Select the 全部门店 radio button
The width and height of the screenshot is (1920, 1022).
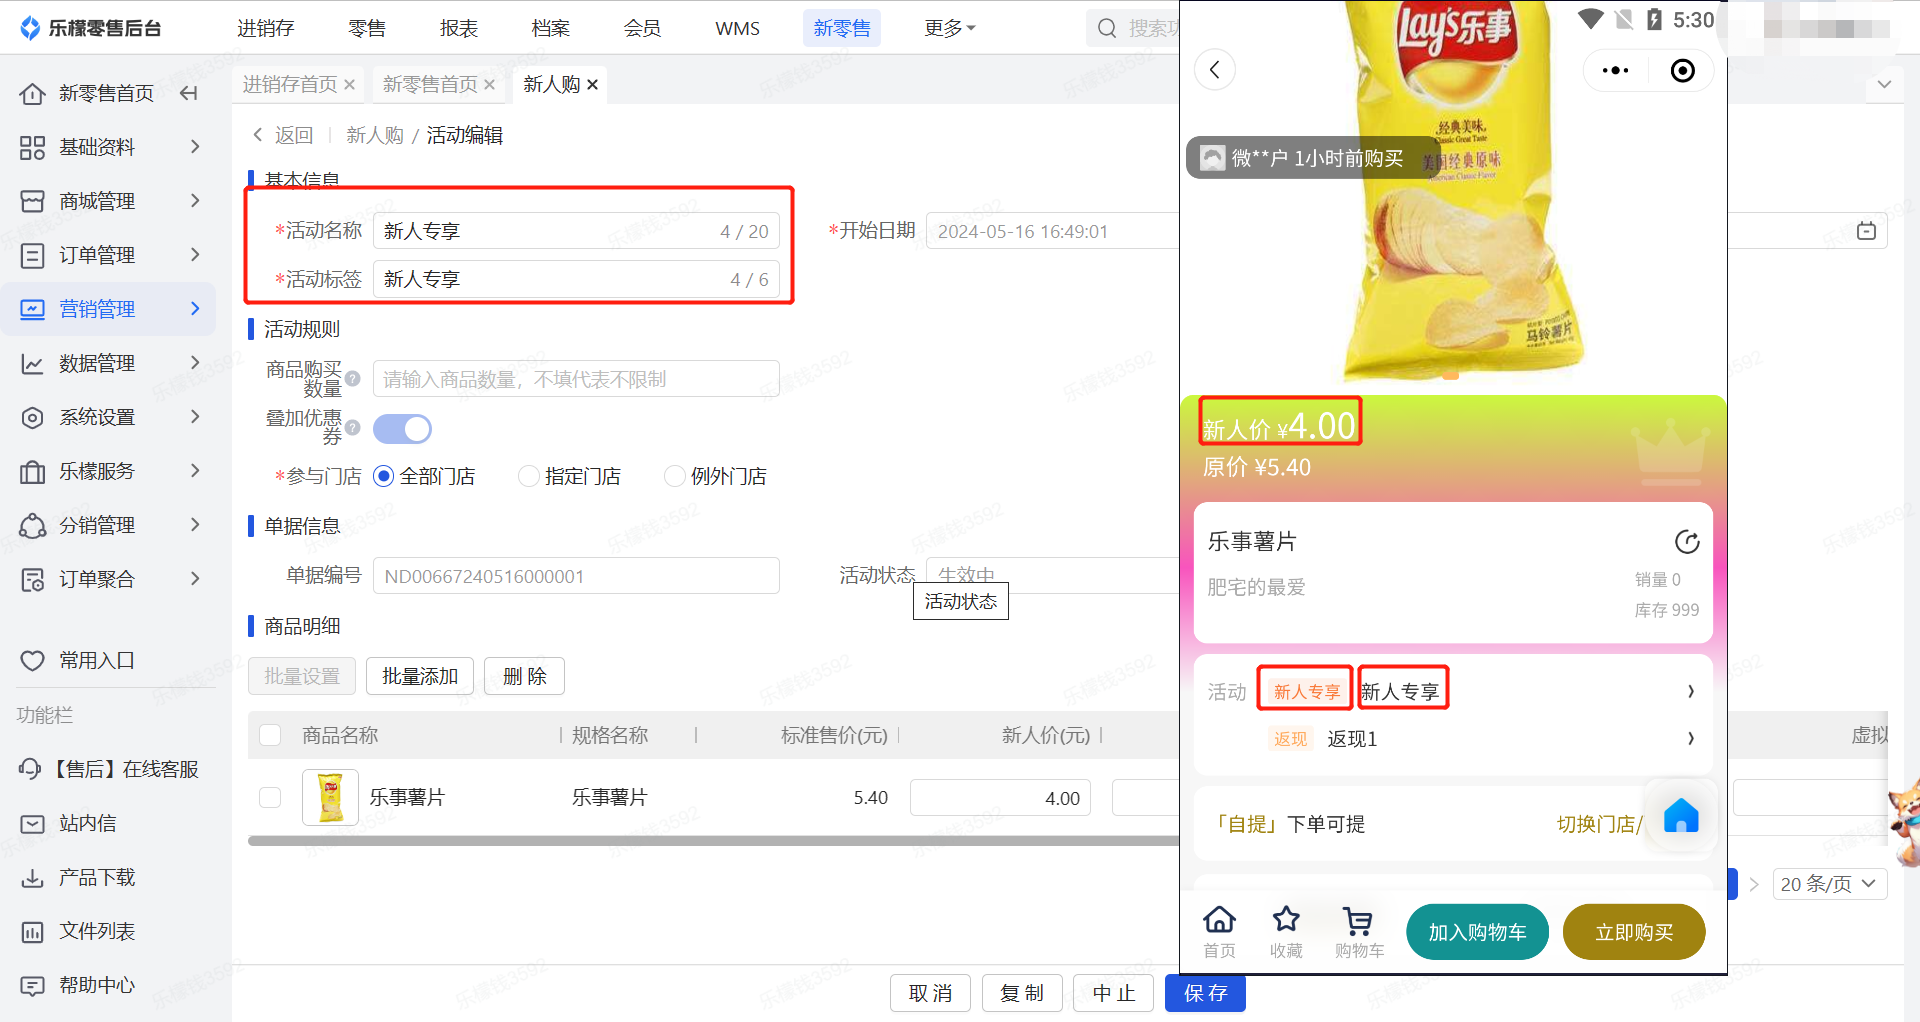[x=383, y=477]
